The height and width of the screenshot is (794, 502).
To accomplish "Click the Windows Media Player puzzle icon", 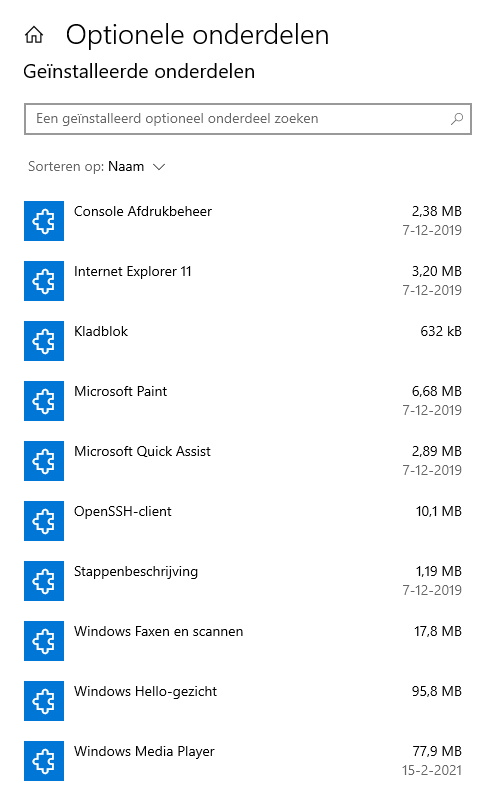I will click(44, 761).
